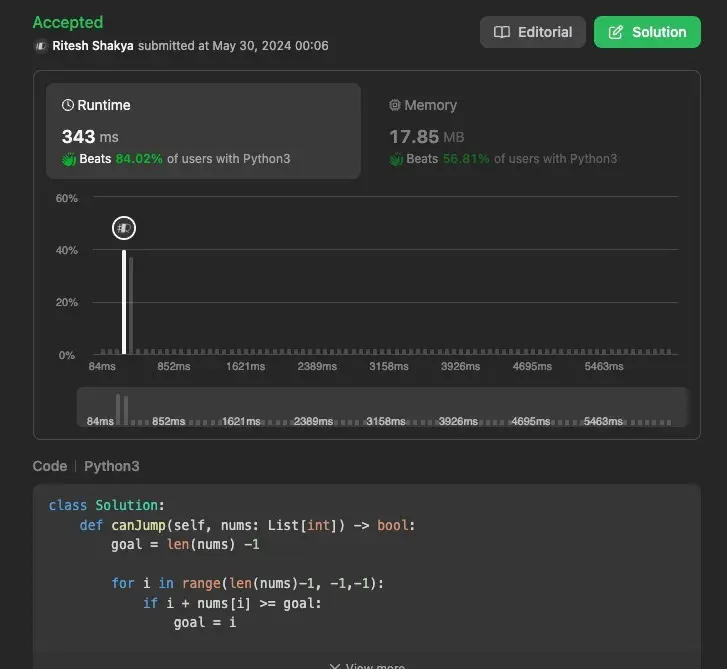Click the range slider handle in the mini chart
The image size is (727, 669).
coord(121,408)
